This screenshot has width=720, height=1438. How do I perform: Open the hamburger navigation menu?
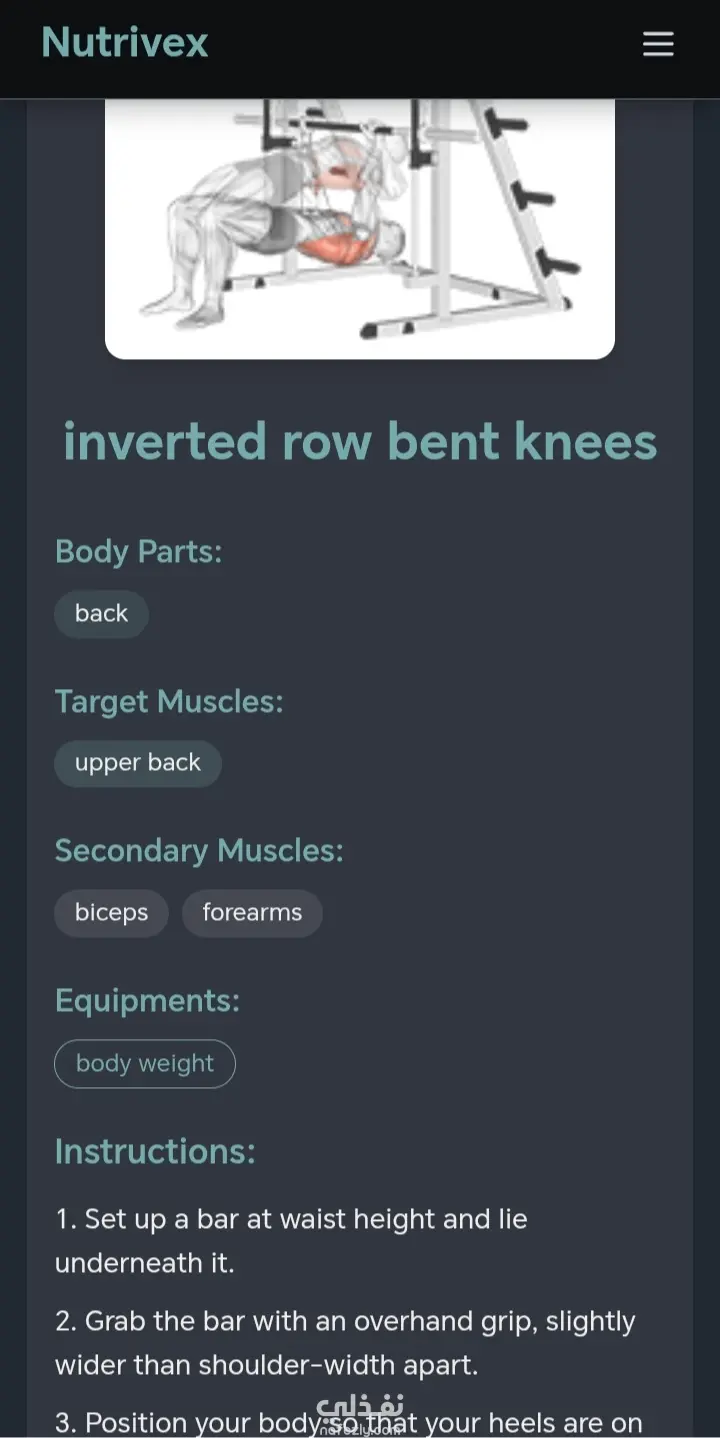point(658,44)
